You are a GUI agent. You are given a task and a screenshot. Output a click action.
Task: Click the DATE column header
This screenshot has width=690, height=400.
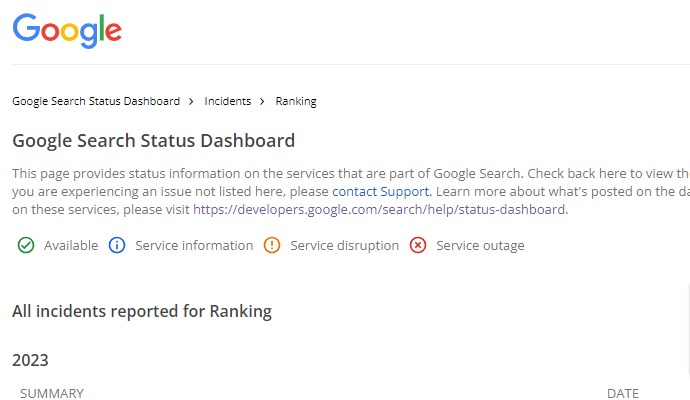coord(622,393)
